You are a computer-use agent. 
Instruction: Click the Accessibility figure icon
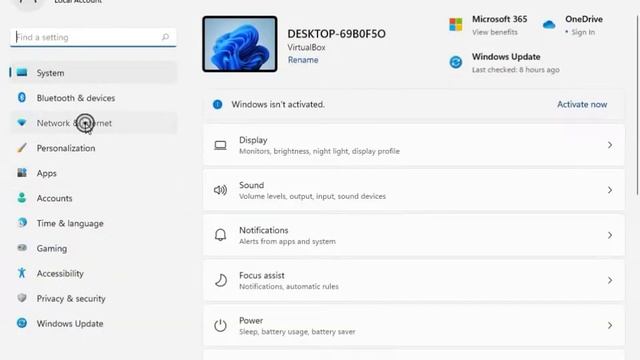(x=22, y=273)
